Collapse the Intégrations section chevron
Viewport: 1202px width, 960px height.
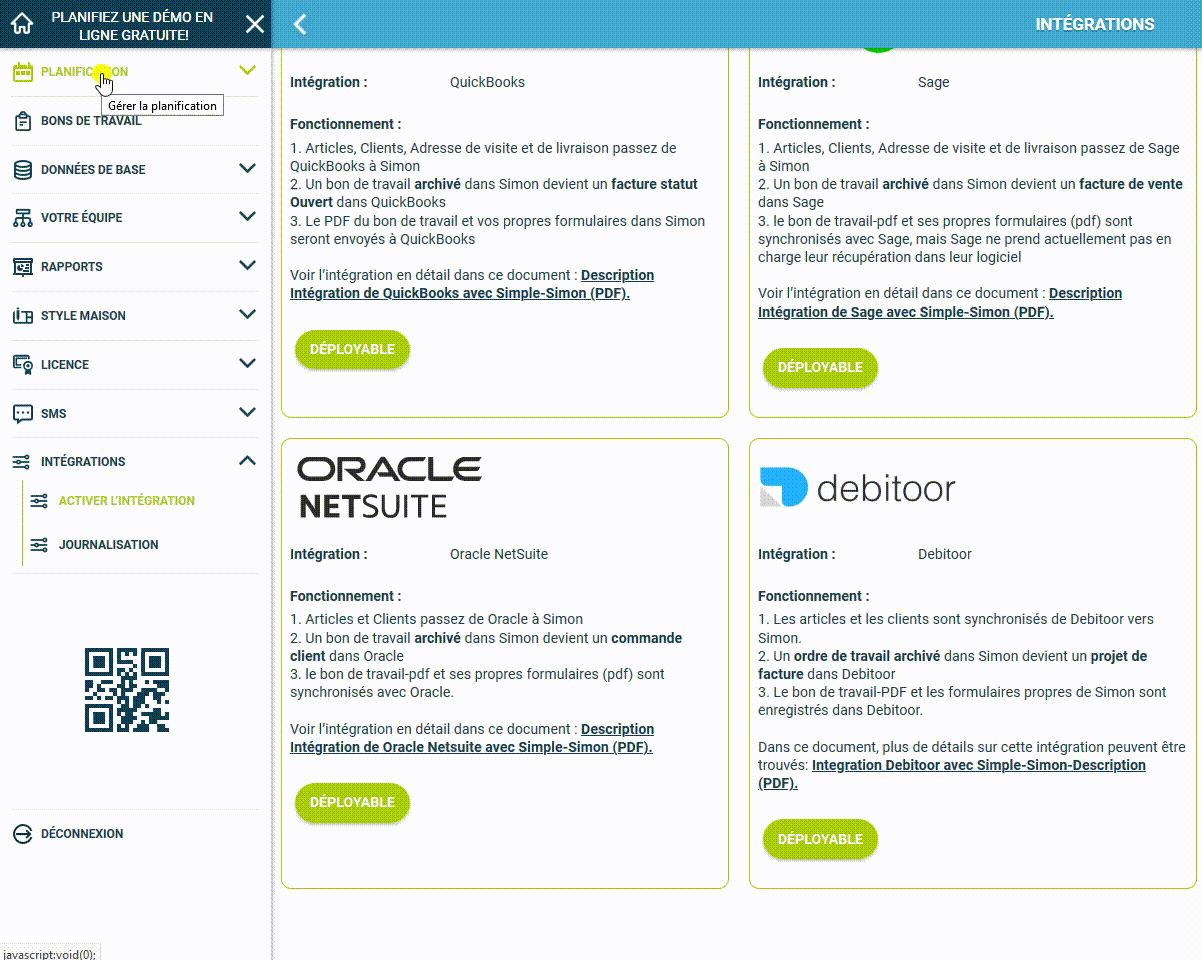[x=248, y=461]
